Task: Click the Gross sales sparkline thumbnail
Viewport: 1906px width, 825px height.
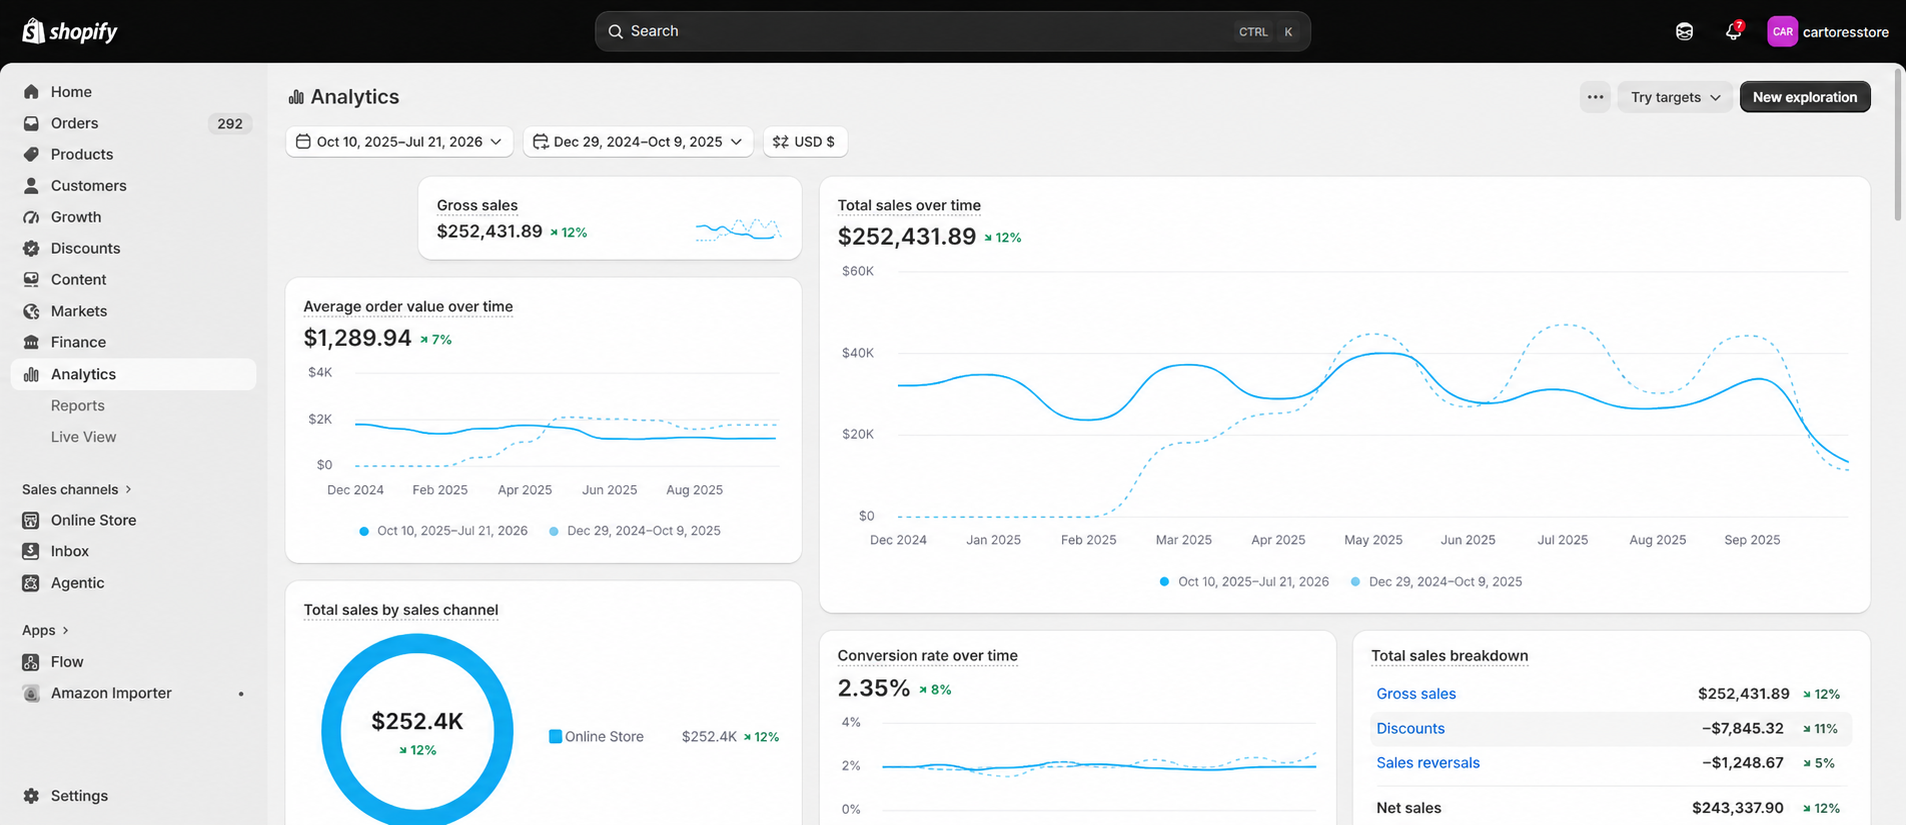Action: coord(738,230)
